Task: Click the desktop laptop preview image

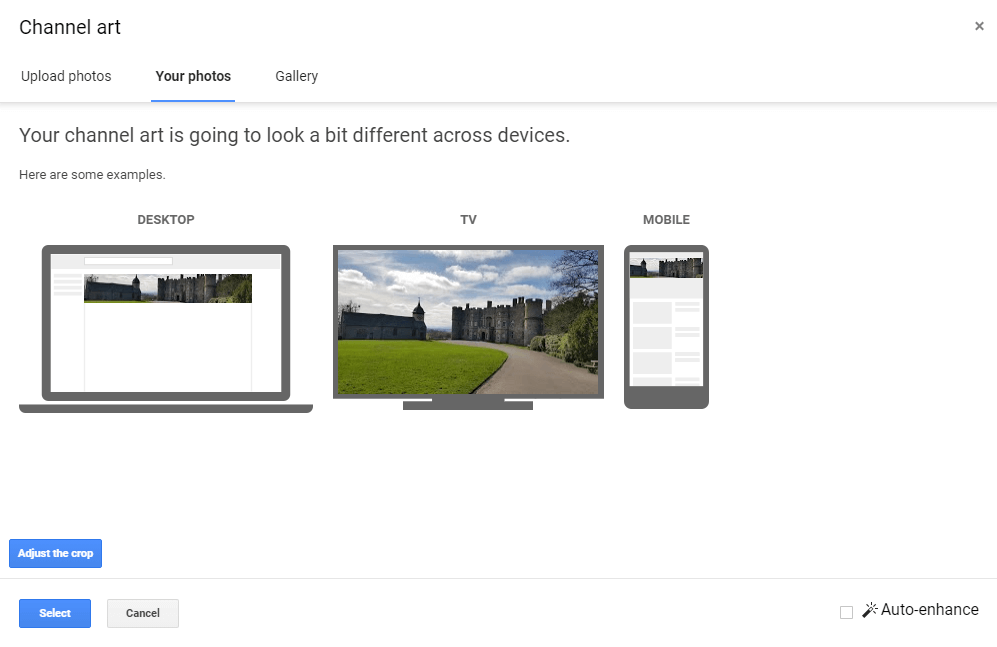Action: 166,329
